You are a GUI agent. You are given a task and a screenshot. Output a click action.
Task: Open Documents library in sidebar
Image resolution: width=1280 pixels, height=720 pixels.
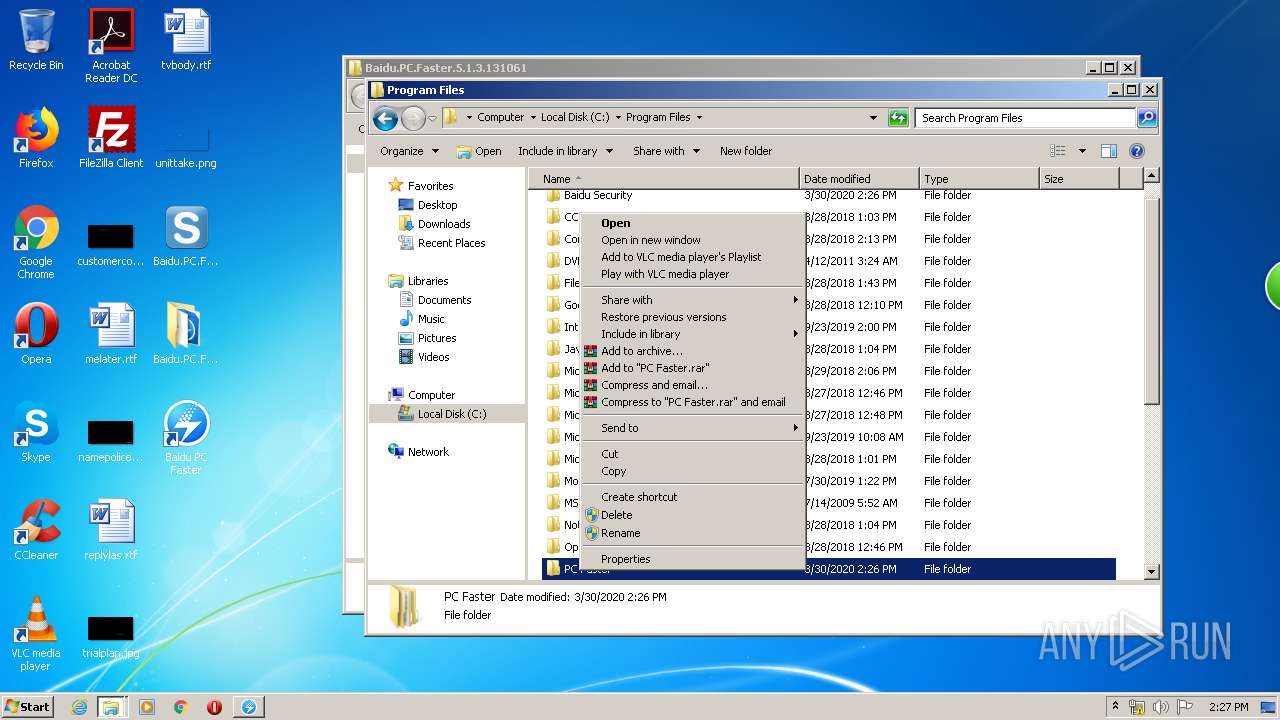click(444, 300)
